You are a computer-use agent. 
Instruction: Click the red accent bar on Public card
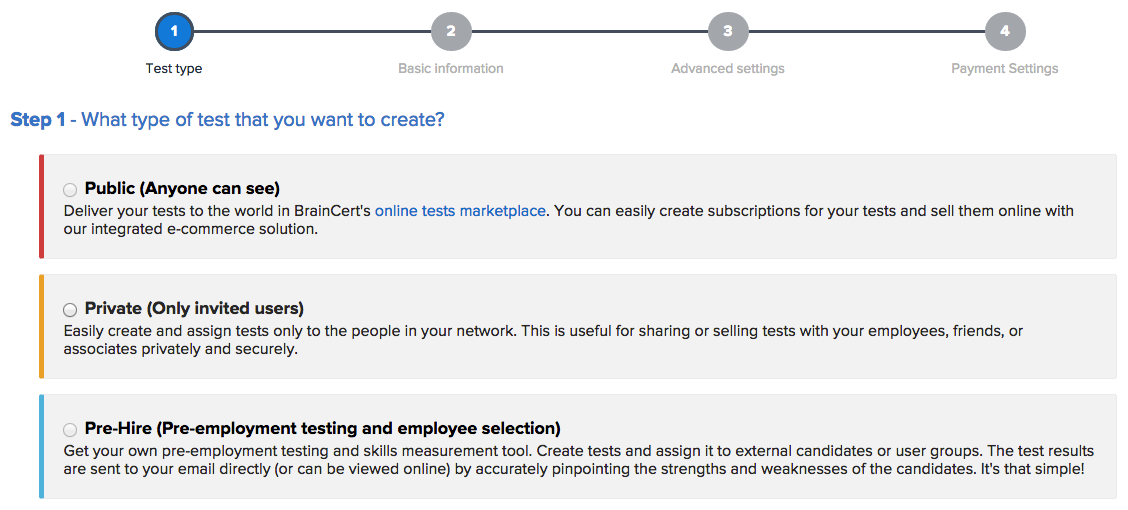coord(42,206)
